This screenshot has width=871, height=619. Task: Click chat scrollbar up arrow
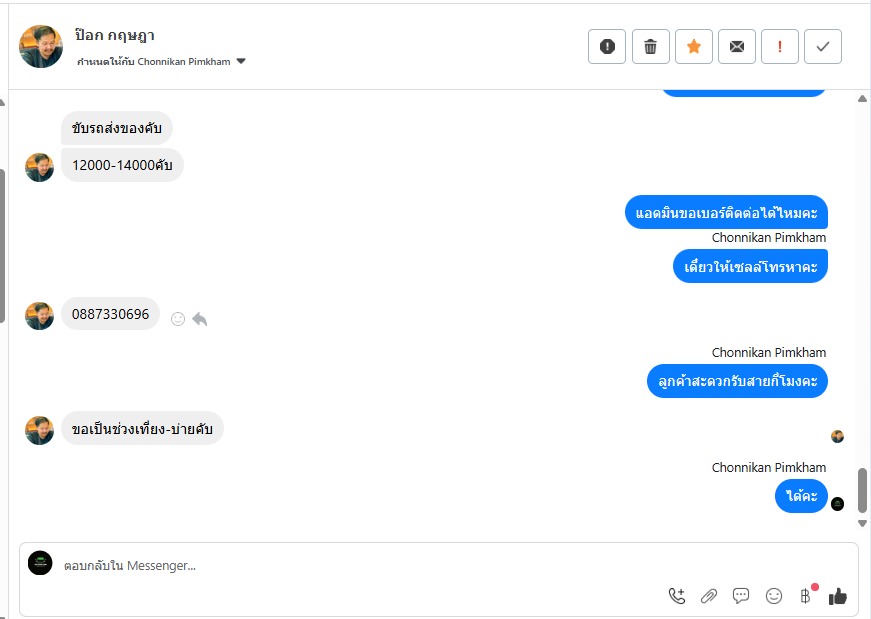click(862, 99)
